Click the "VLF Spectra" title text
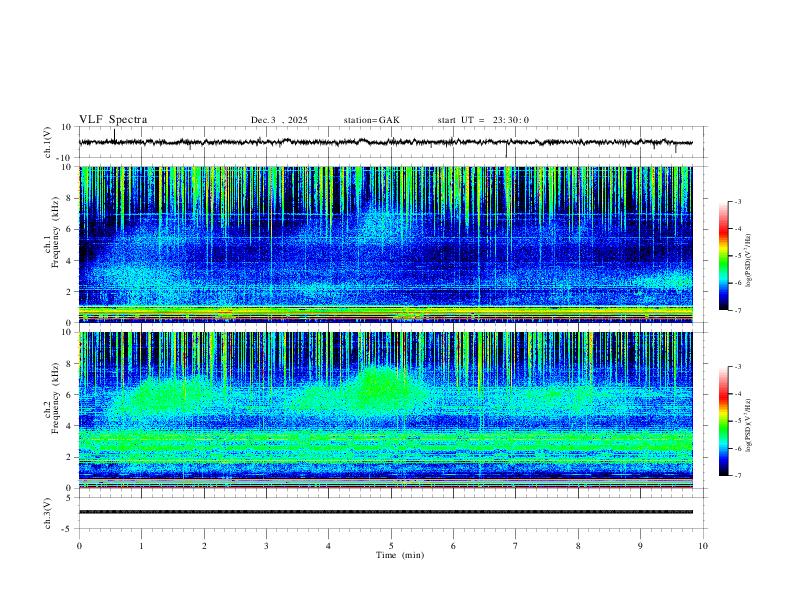 (x=113, y=119)
